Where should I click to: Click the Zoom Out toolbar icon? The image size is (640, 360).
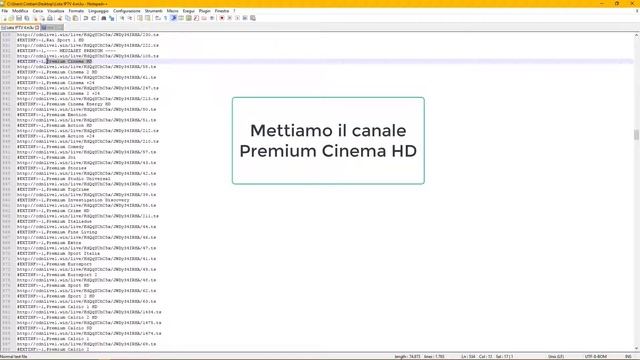coord(131,18)
